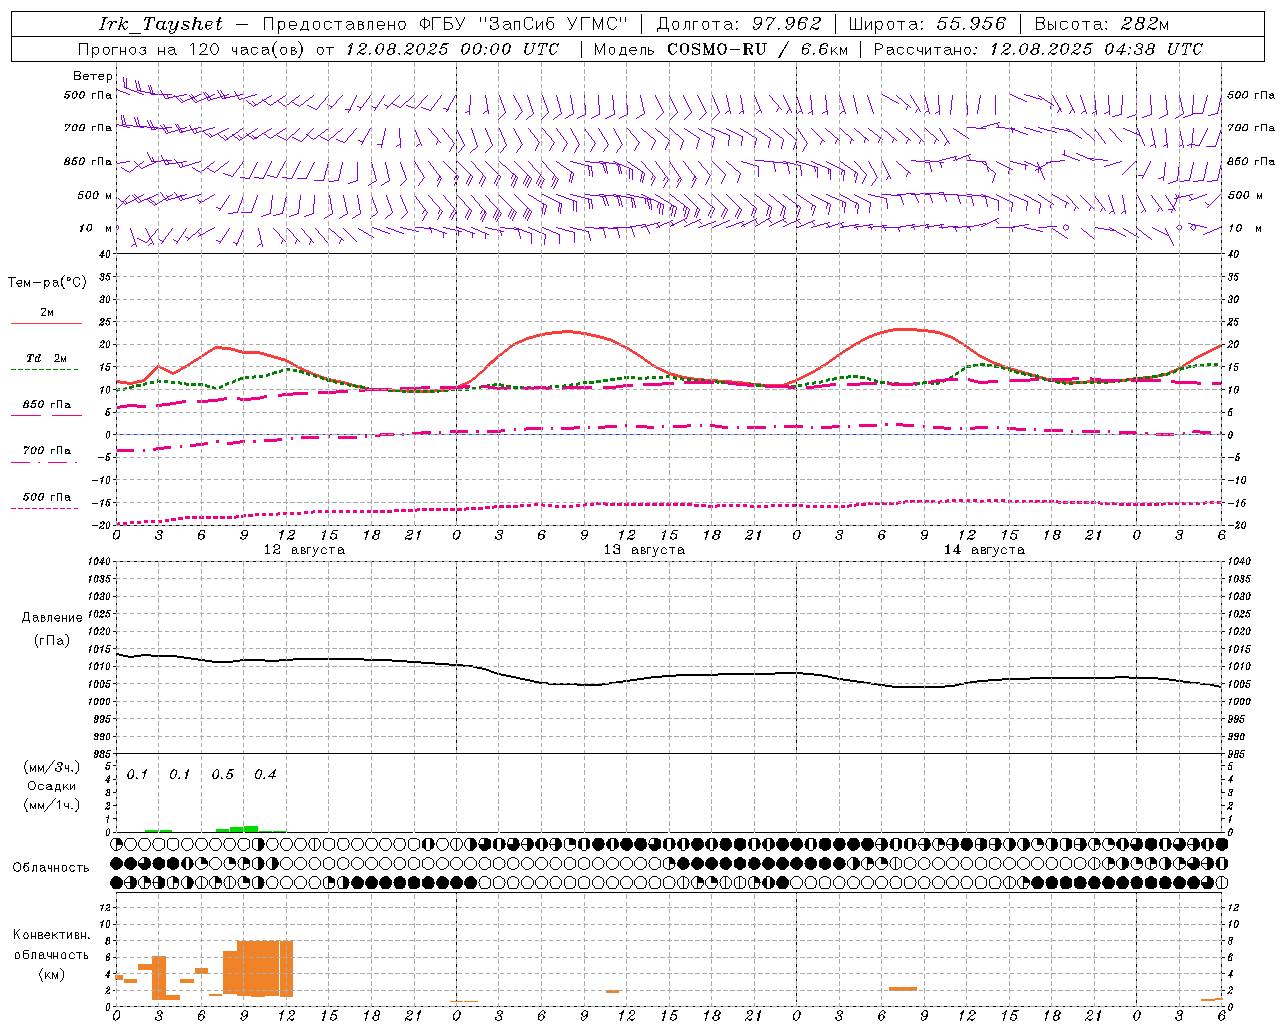Click the "(км)" unit label for convective cloudiness
Screen dimensions: 1280x1024
pos(52,974)
